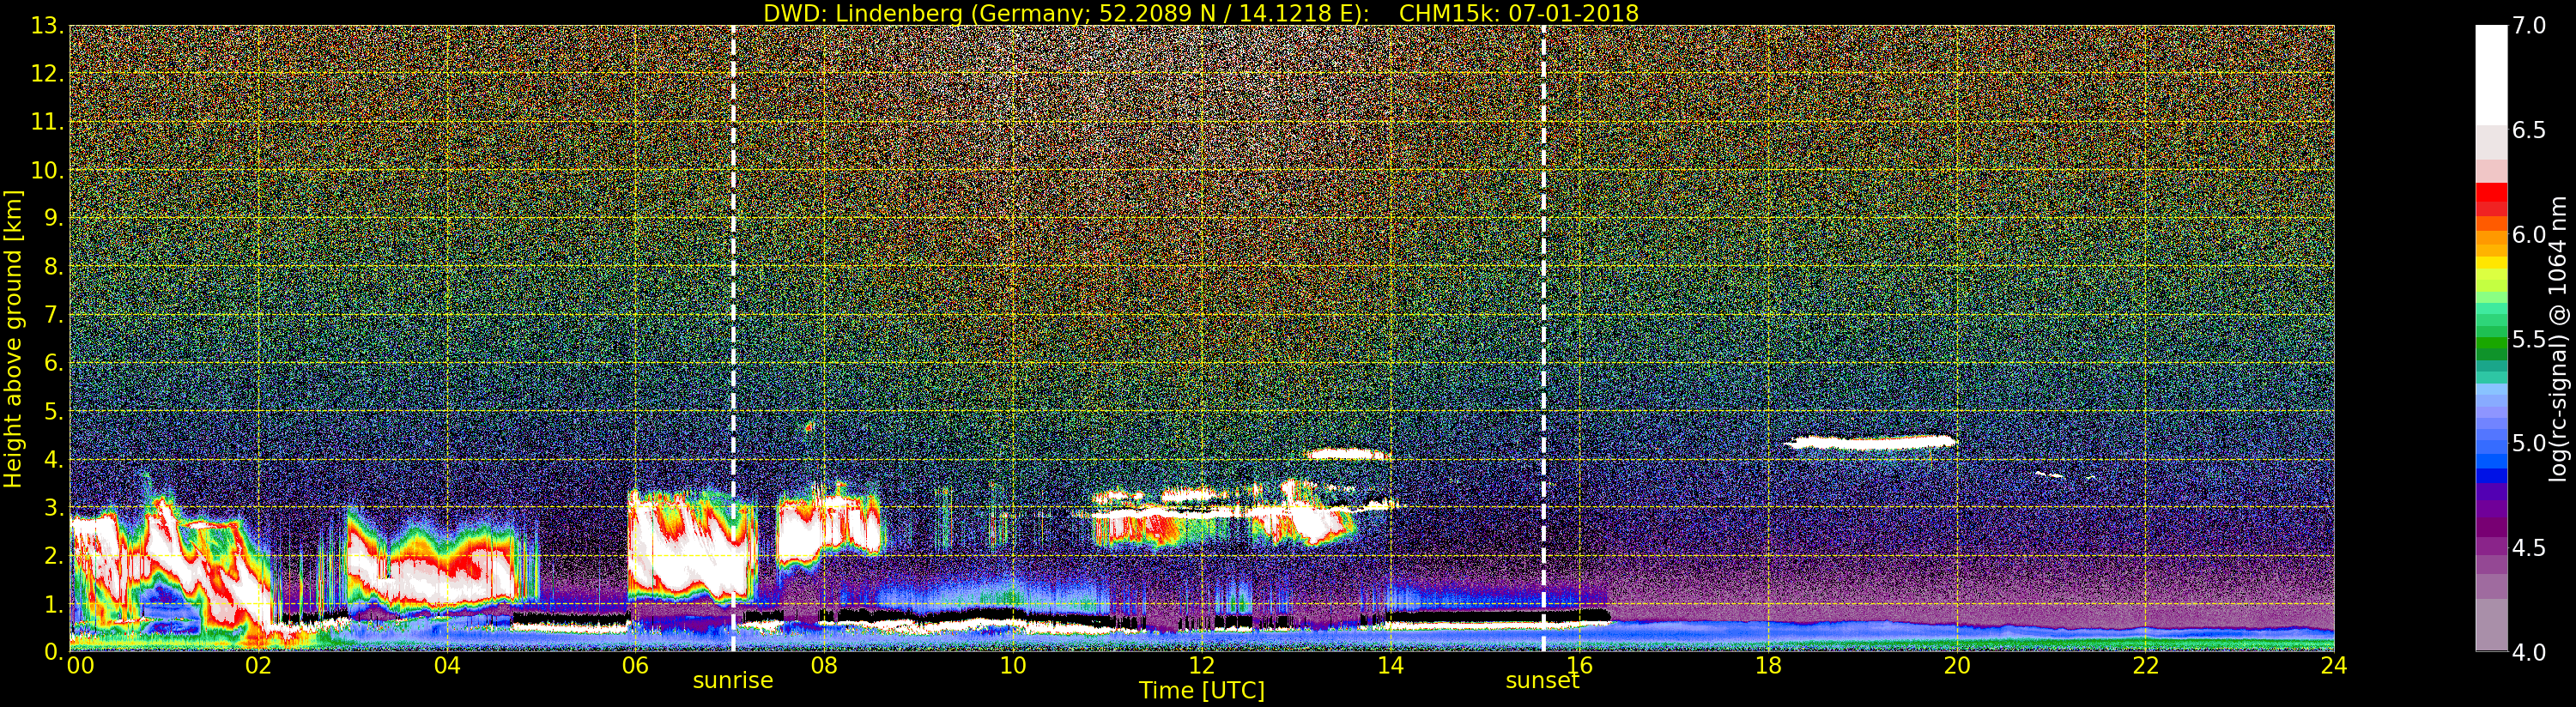Click the y-axis tick label '8.'
2576x707 pixels.
(x=53, y=267)
